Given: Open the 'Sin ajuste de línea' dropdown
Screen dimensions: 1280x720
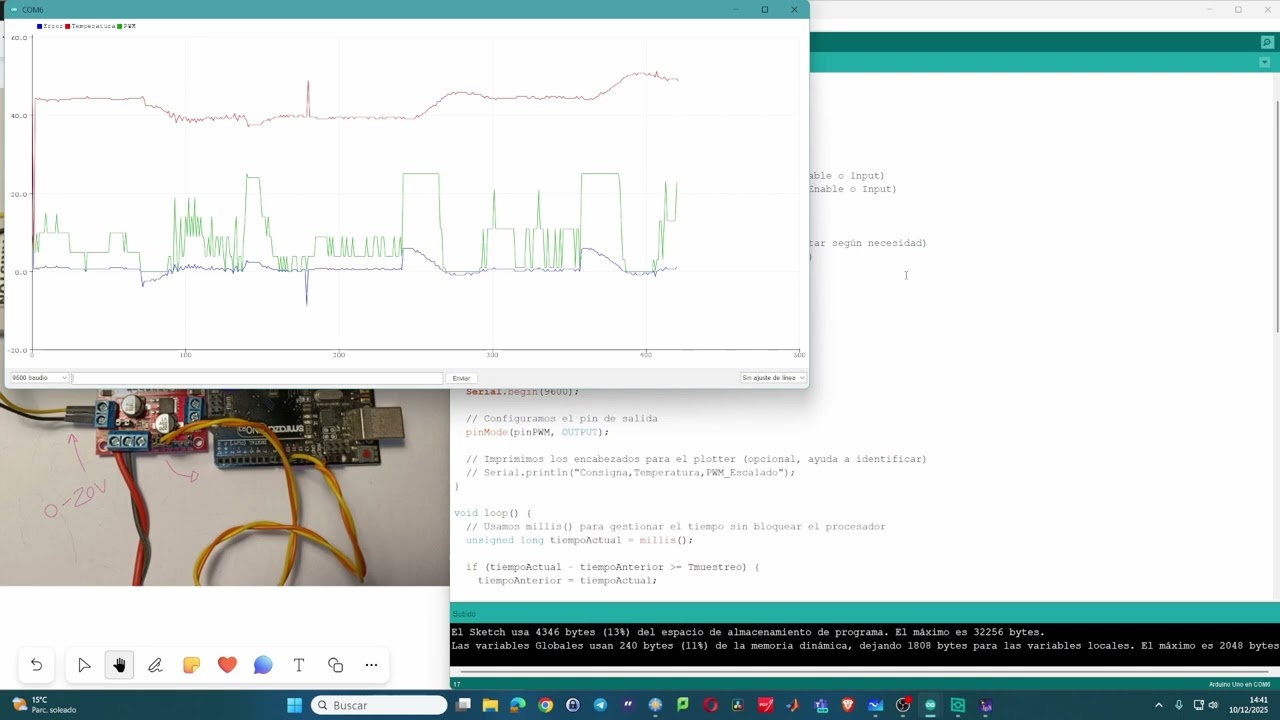Looking at the screenshot, I should [773, 378].
